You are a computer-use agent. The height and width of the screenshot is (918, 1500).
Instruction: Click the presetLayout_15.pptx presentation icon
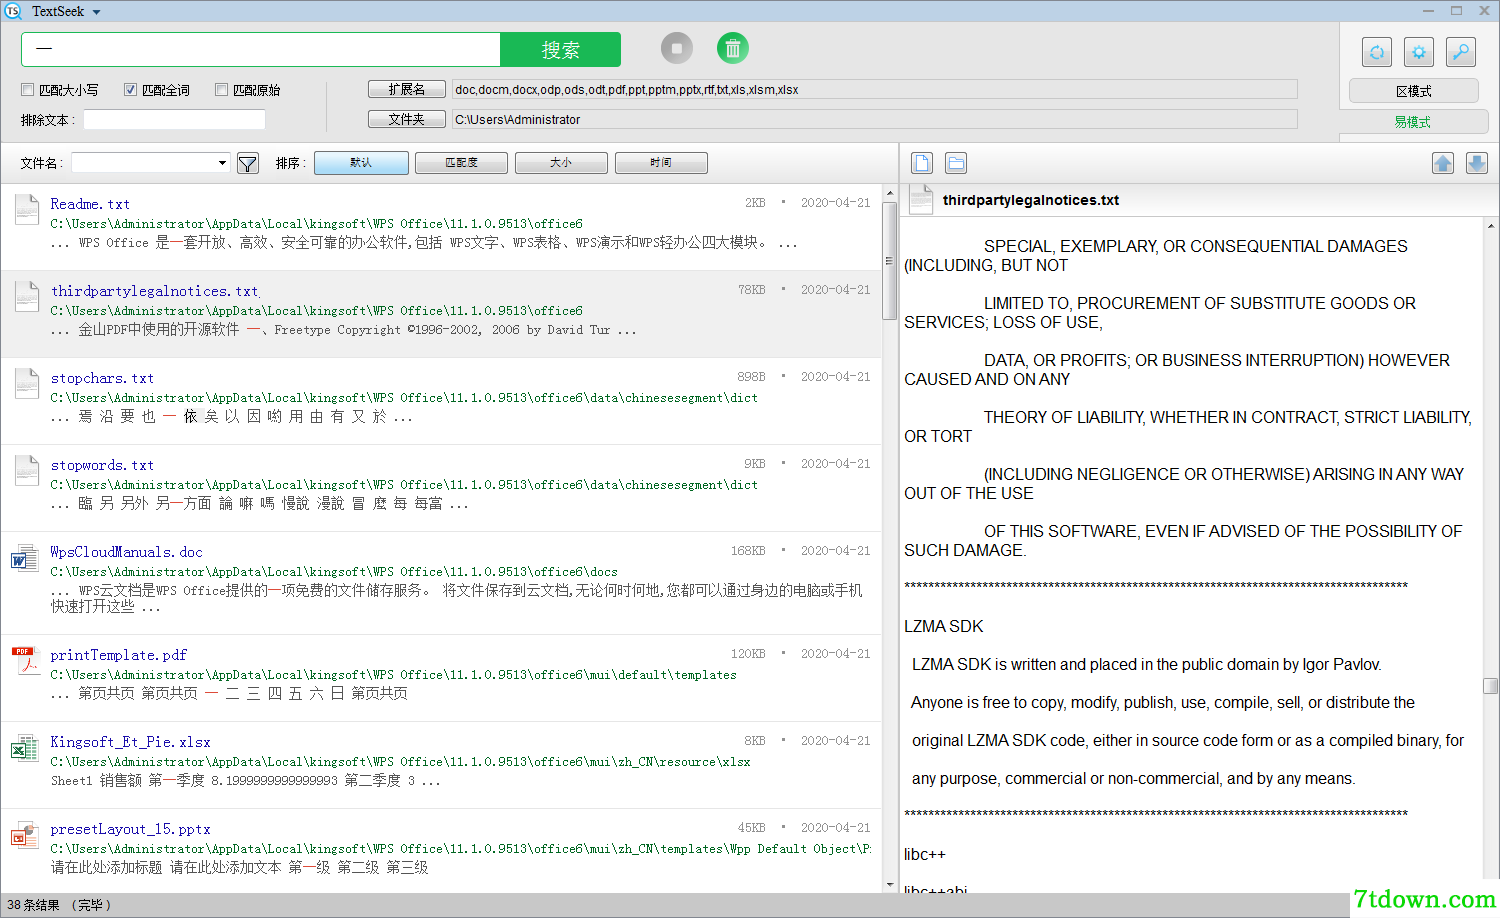coord(24,835)
